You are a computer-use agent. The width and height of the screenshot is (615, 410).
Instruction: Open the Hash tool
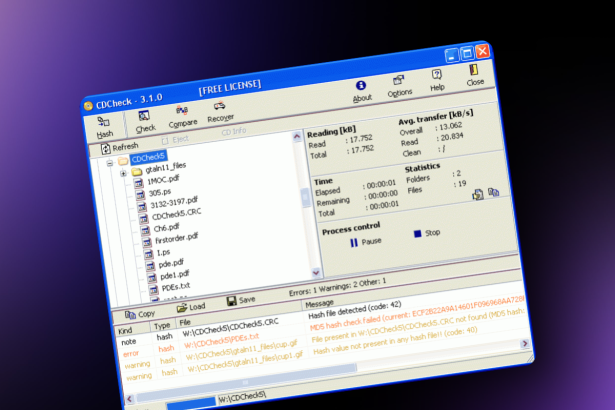(104, 128)
